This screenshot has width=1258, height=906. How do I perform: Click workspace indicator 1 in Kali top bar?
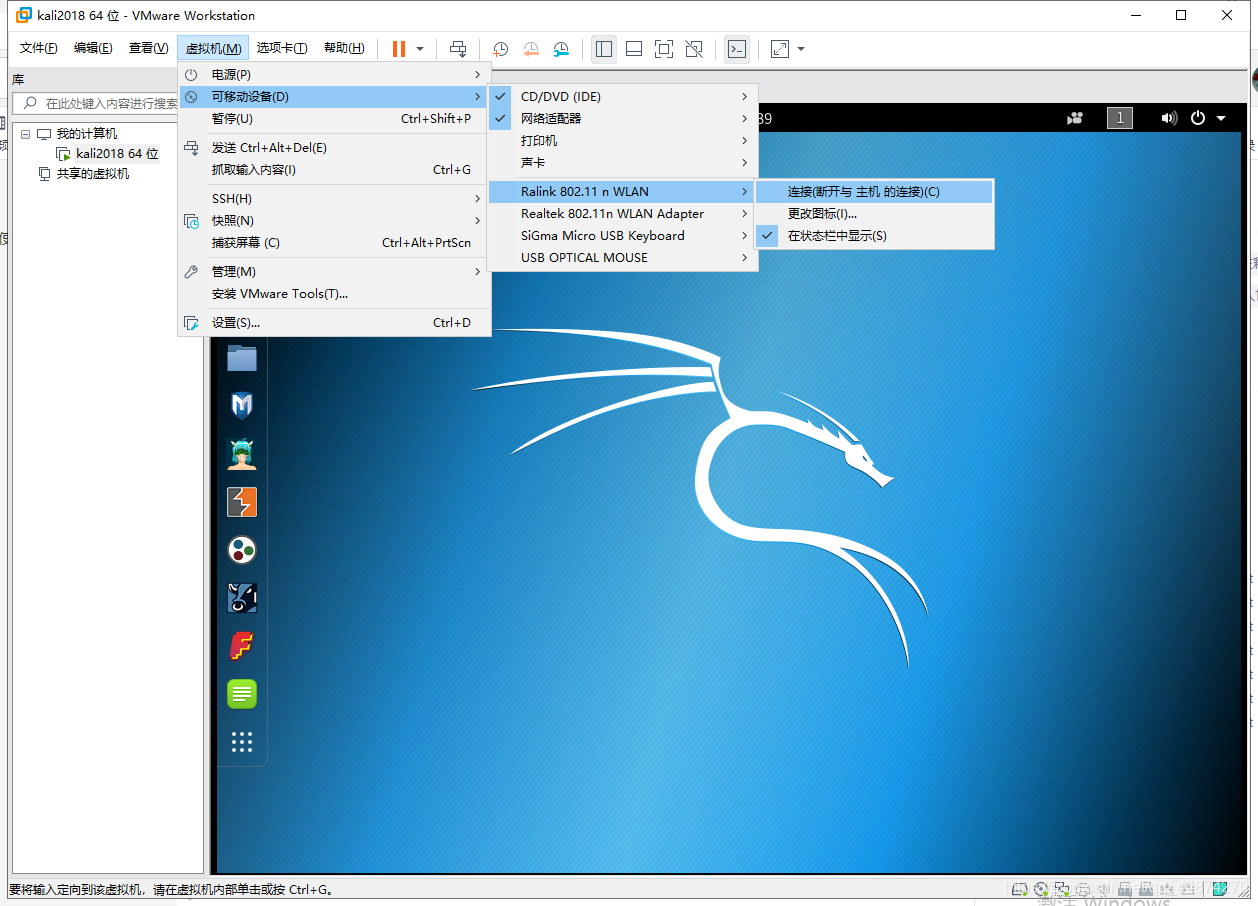[1120, 118]
